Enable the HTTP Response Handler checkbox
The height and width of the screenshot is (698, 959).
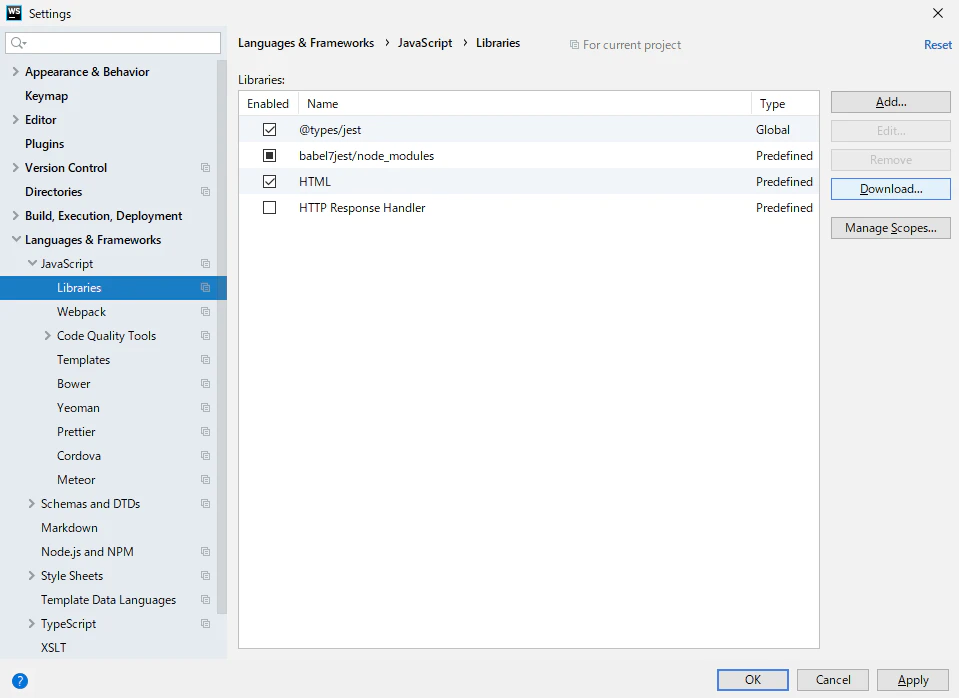270,208
